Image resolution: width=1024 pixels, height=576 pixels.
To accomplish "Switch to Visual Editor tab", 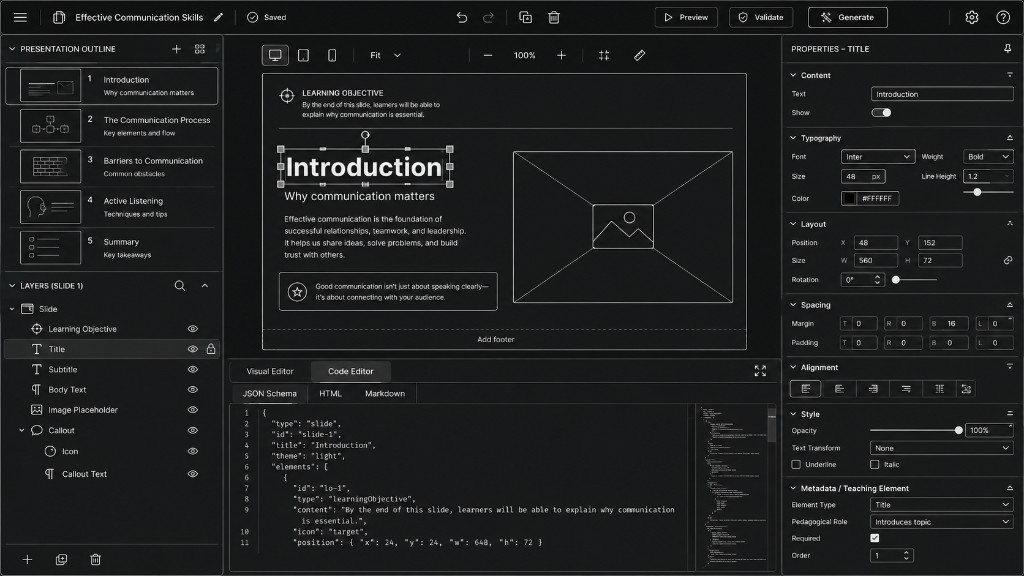I will 270,371.
